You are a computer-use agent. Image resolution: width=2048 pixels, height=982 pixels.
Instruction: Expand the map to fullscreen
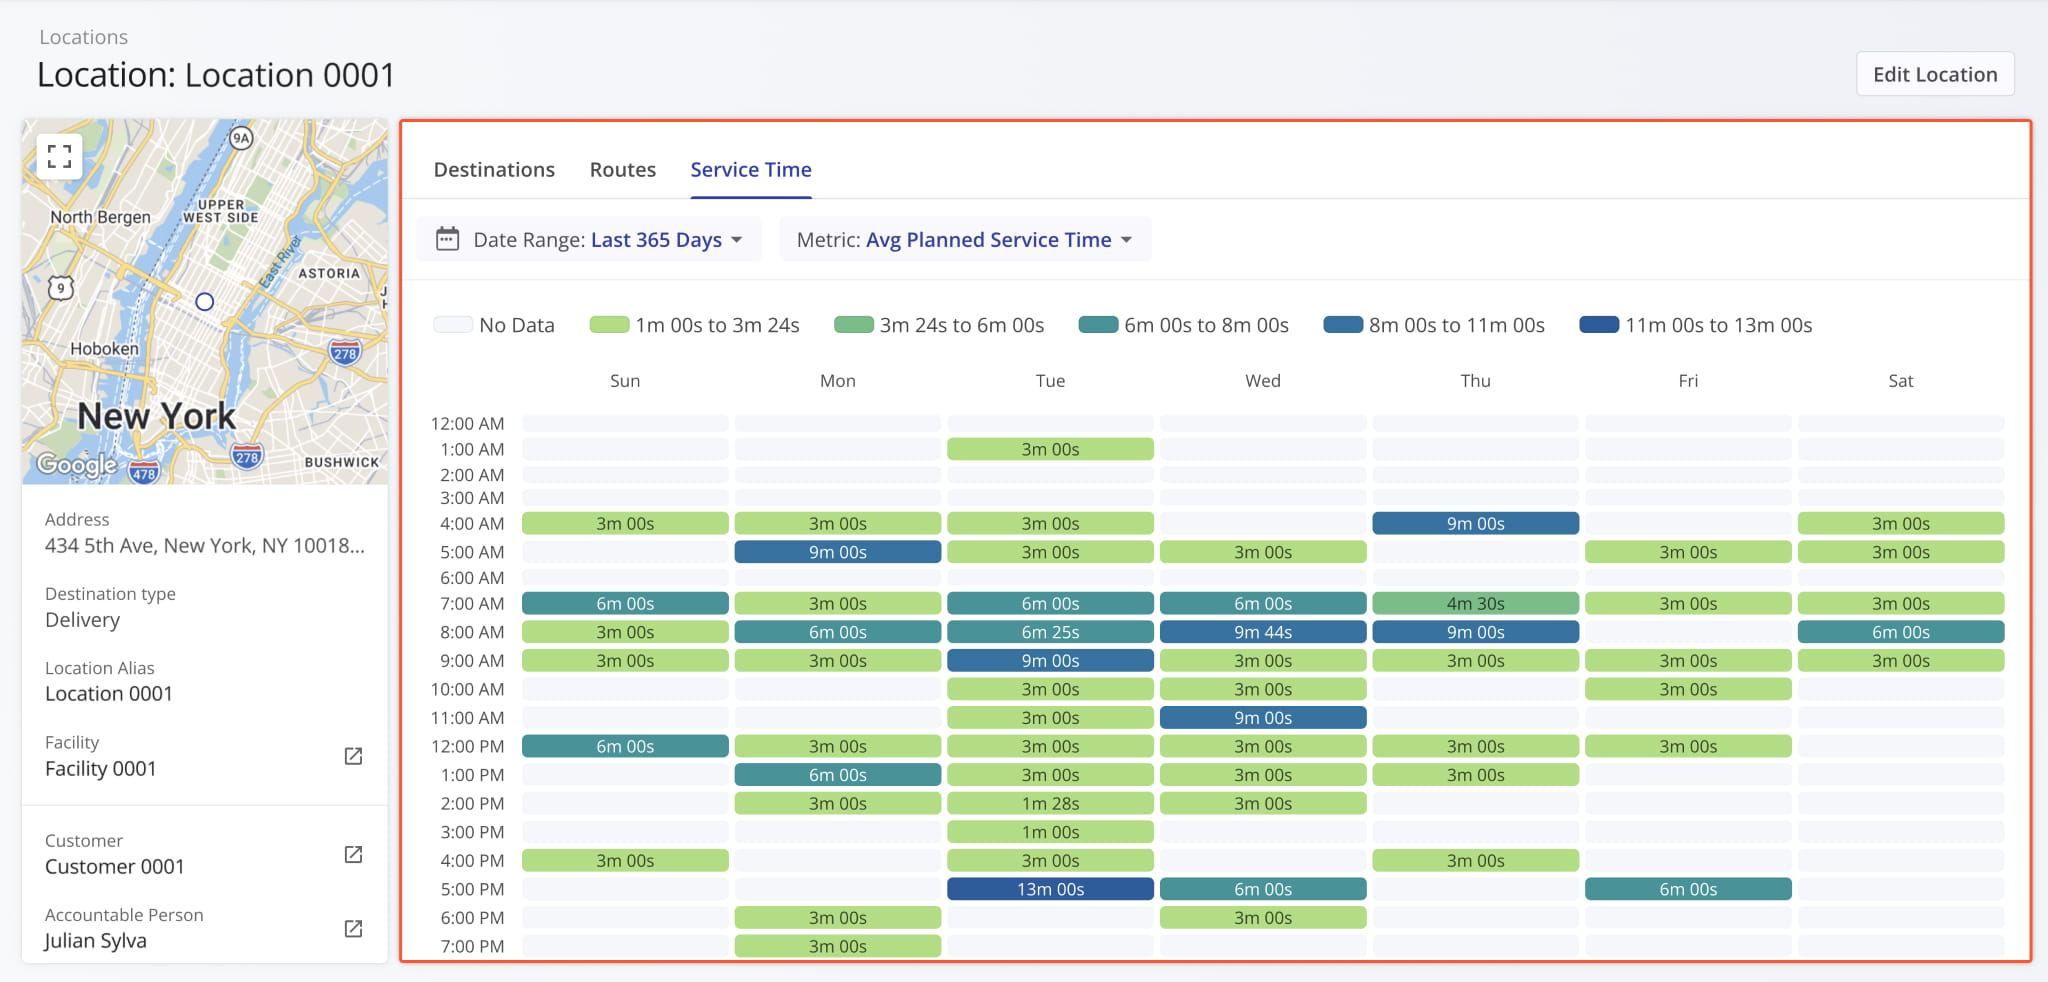coord(59,156)
